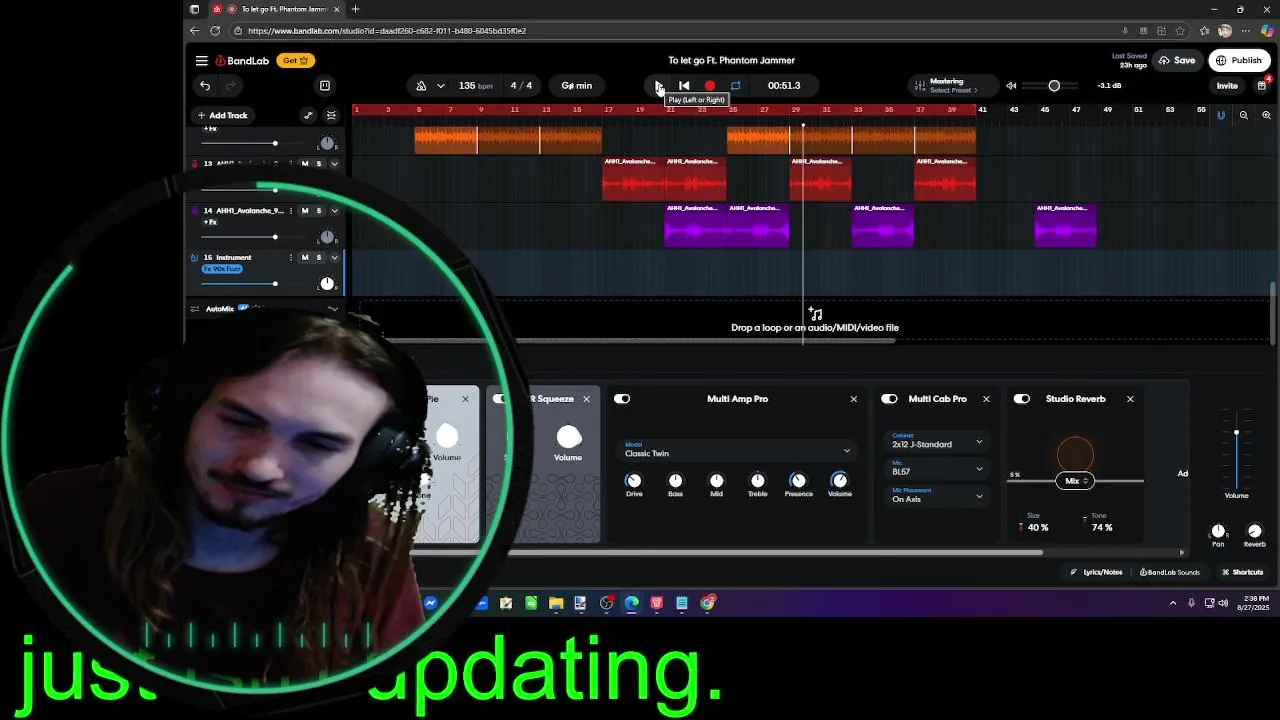Open track 15 three-dot menu
The width and height of the screenshot is (1280, 720).
291,258
